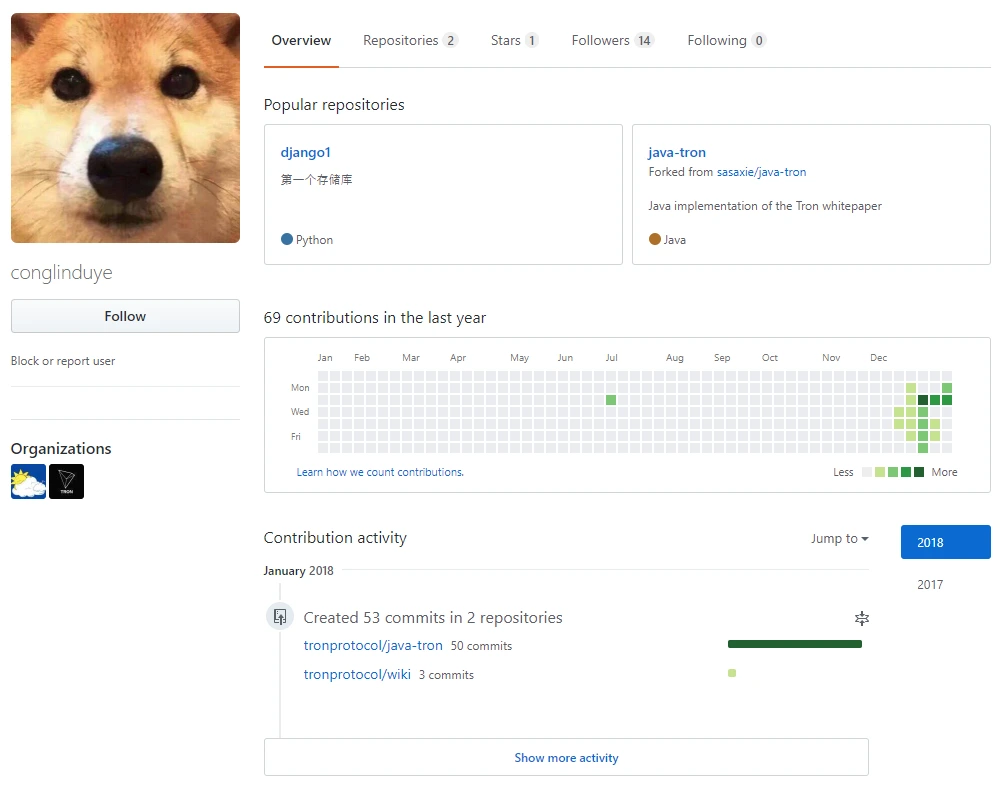Screen dimensions: 1001x790
Task: Click the 第一个存储库 repository description
Action: (x=316, y=179)
